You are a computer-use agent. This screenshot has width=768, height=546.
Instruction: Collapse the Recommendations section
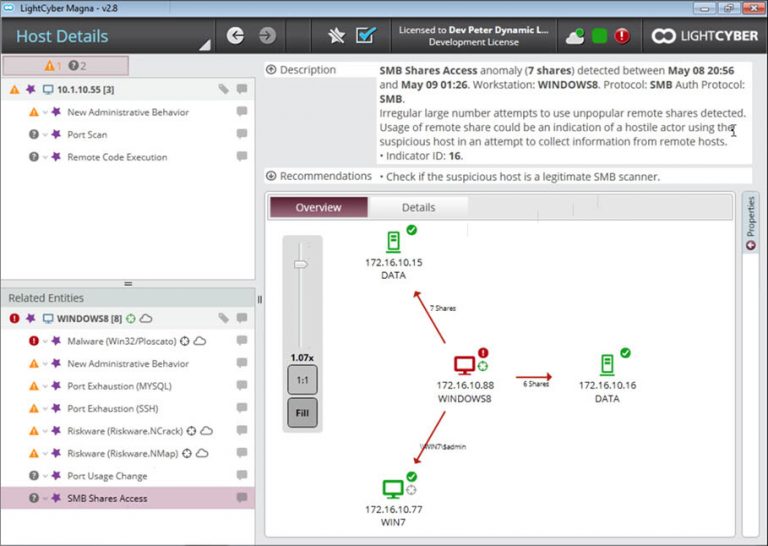click(271, 176)
